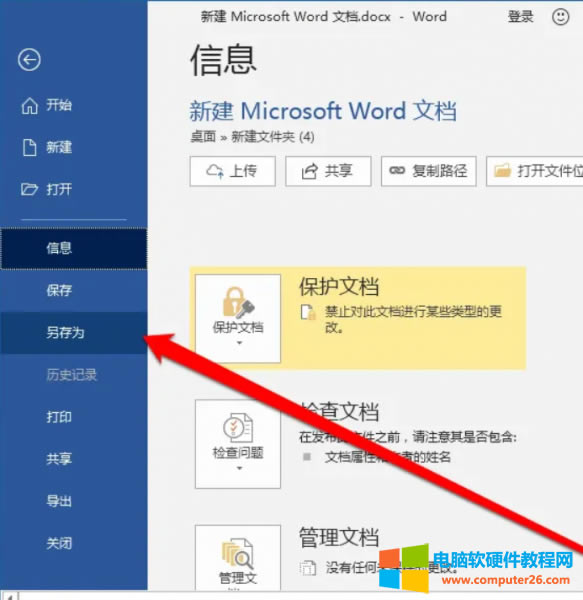The width and height of the screenshot is (583, 600).
Task: Click the back arrow to return to document
Action: pyautogui.click(x=29, y=60)
